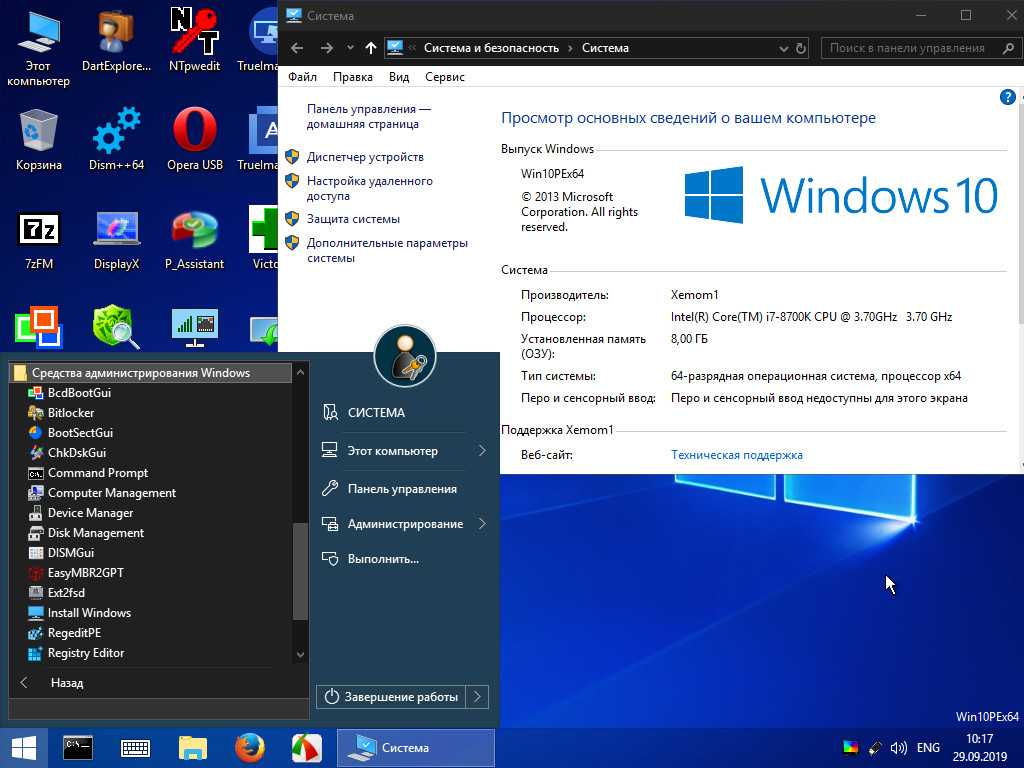The image size is (1024, 768).
Task: Launch Opera USB desktop icon
Action: point(195,140)
